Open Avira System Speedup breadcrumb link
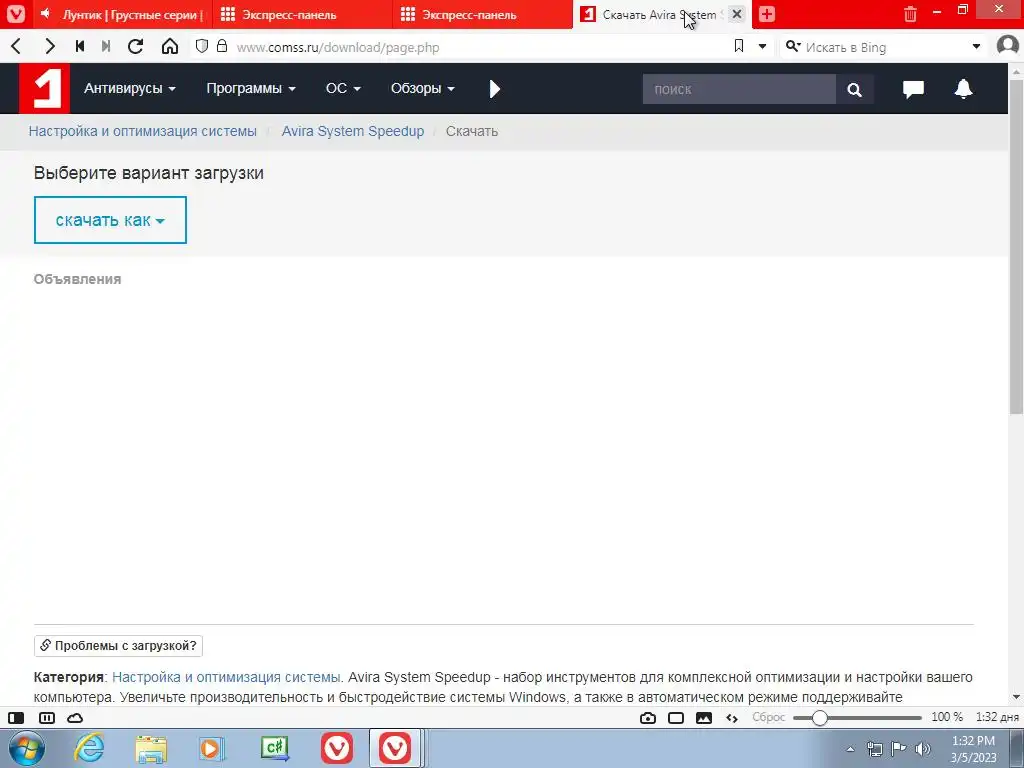1024x768 pixels. [353, 131]
